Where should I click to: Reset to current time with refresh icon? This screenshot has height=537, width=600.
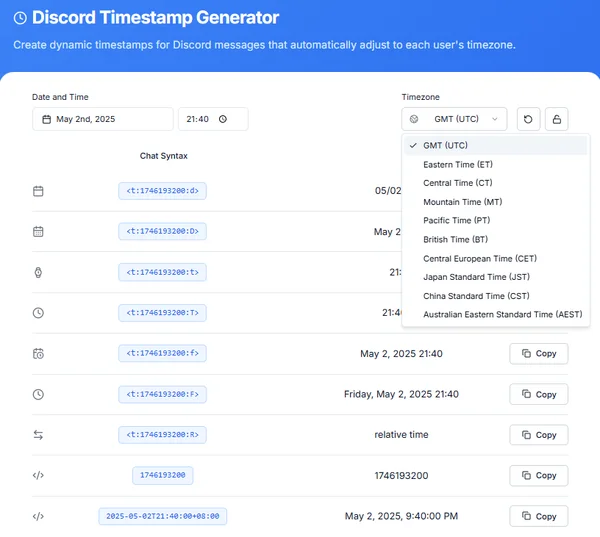[528, 119]
